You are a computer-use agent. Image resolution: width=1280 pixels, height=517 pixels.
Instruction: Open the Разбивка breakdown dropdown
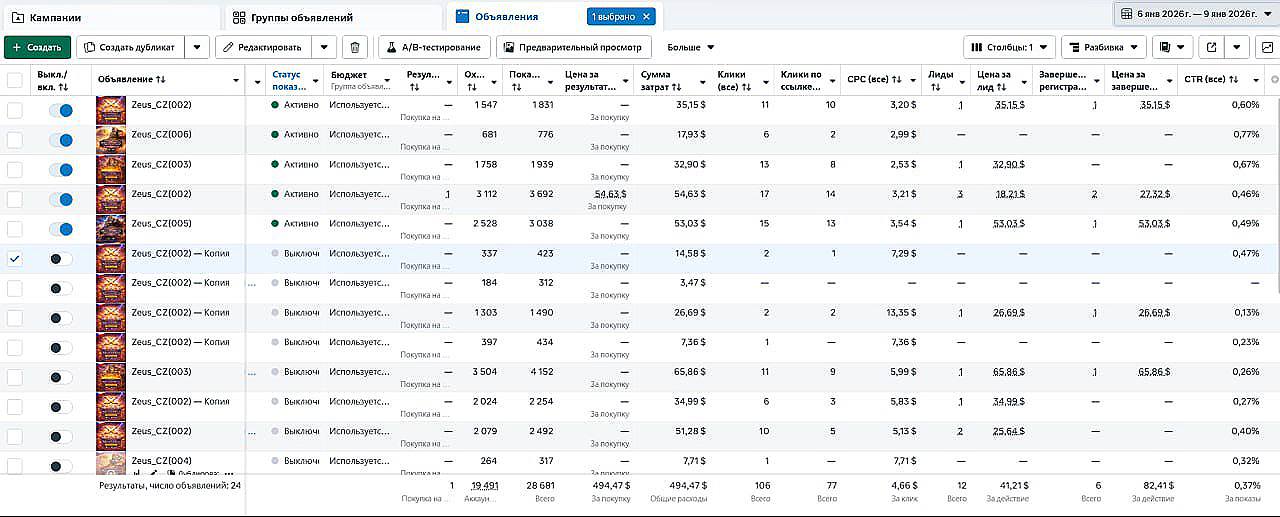click(x=1104, y=47)
